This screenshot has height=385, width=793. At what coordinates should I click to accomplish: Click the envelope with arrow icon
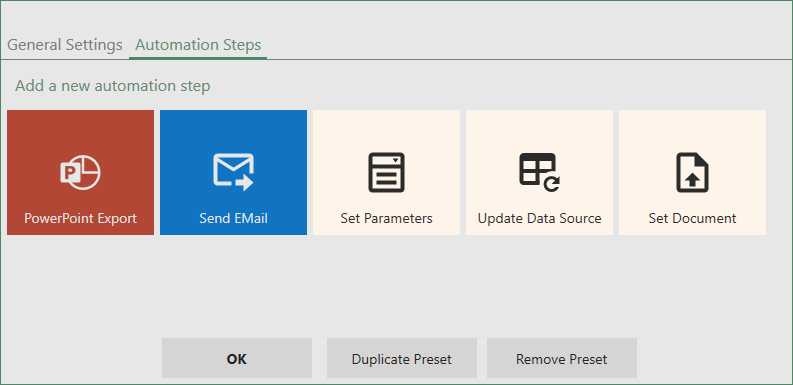tap(233, 172)
